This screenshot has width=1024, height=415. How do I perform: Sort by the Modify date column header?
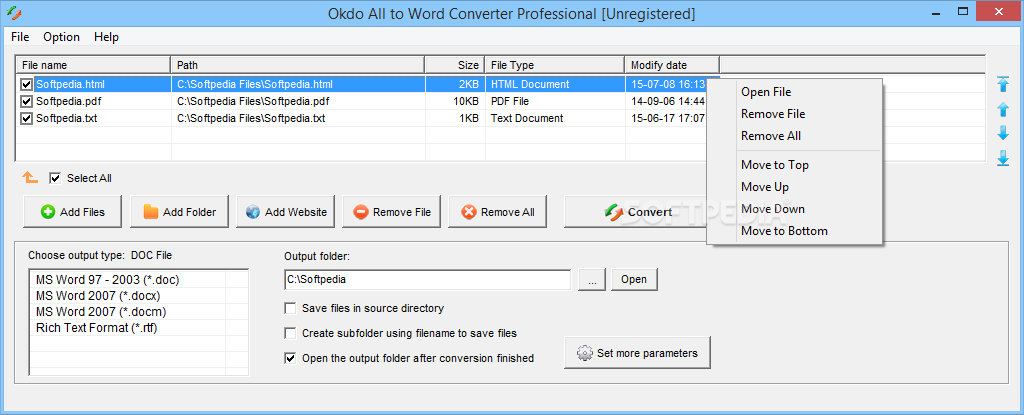coord(672,65)
